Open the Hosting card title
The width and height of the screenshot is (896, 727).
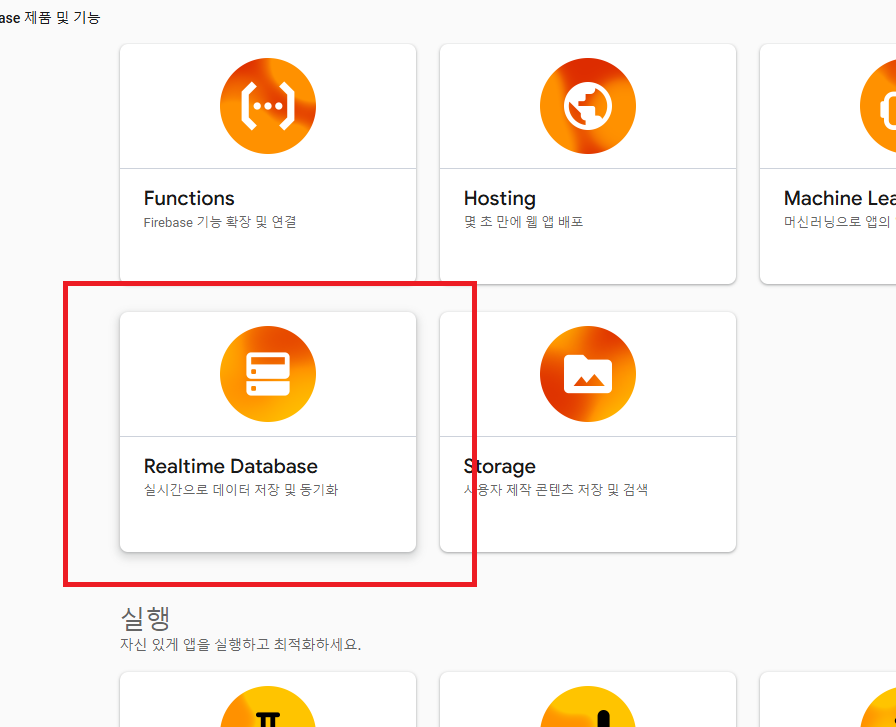tap(499, 198)
